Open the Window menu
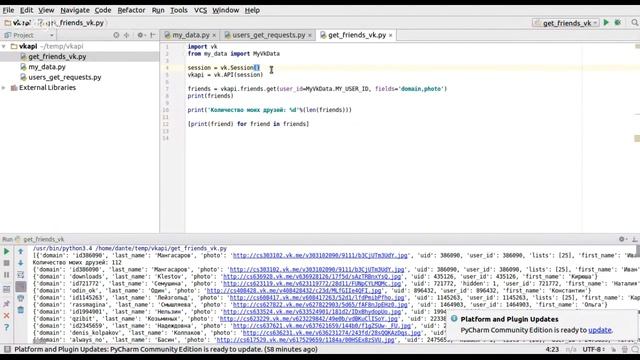640x360 pixels. (225, 10)
